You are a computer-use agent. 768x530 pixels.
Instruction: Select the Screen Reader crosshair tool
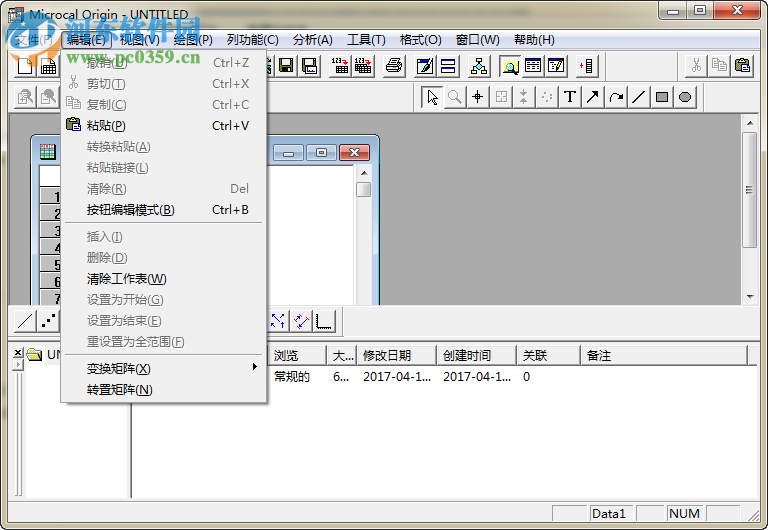pyautogui.click(x=478, y=97)
